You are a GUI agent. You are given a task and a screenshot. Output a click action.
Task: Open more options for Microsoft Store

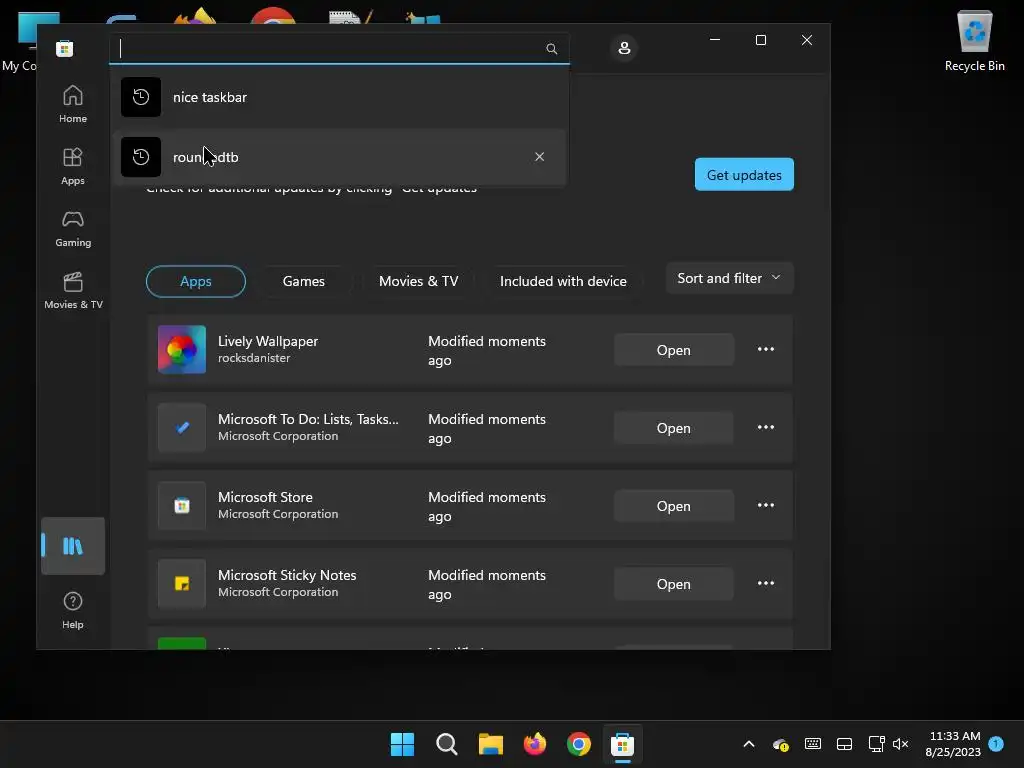point(766,505)
